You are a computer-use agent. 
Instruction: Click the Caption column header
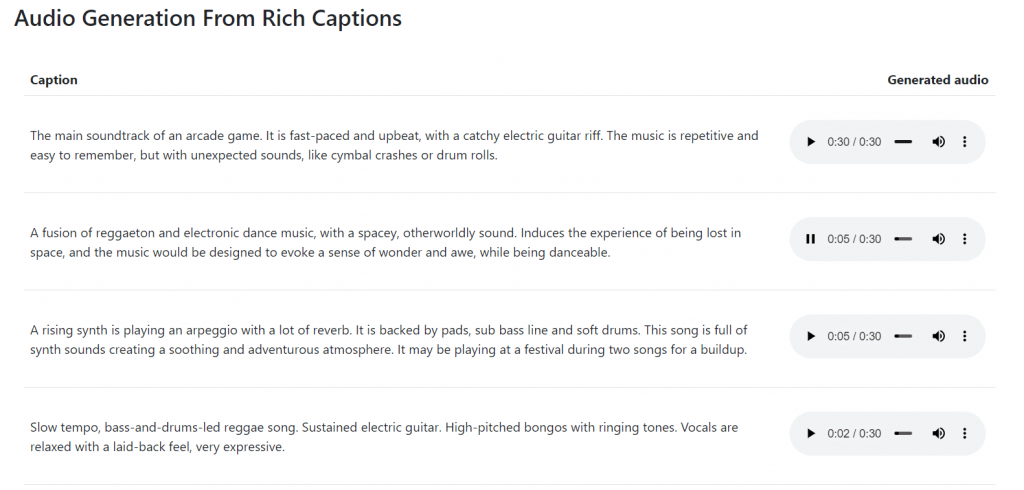click(x=54, y=80)
